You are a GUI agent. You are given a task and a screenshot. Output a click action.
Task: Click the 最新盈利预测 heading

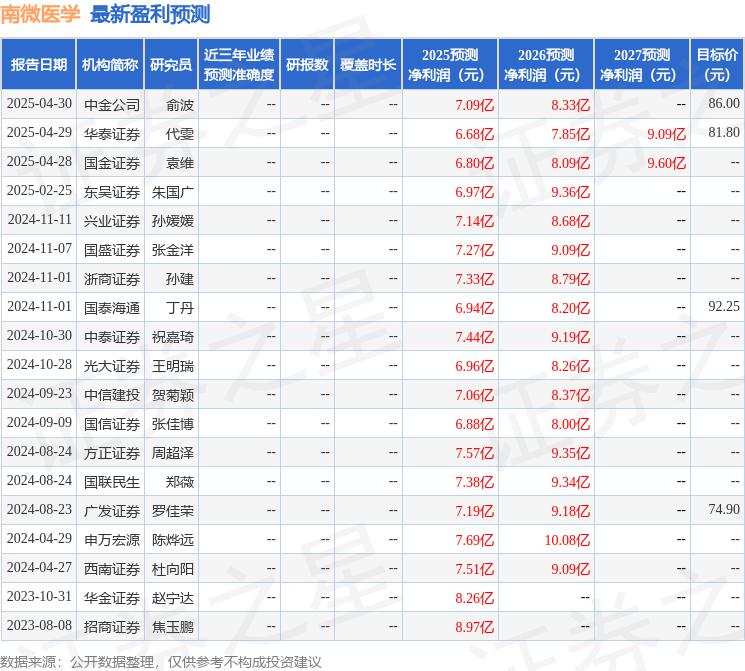(x=150, y=14)
